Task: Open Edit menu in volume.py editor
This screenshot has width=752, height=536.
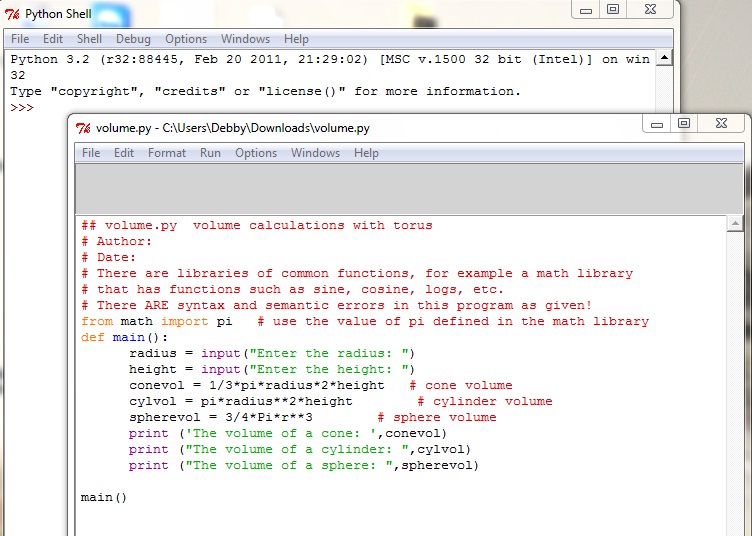Action: 124,153
